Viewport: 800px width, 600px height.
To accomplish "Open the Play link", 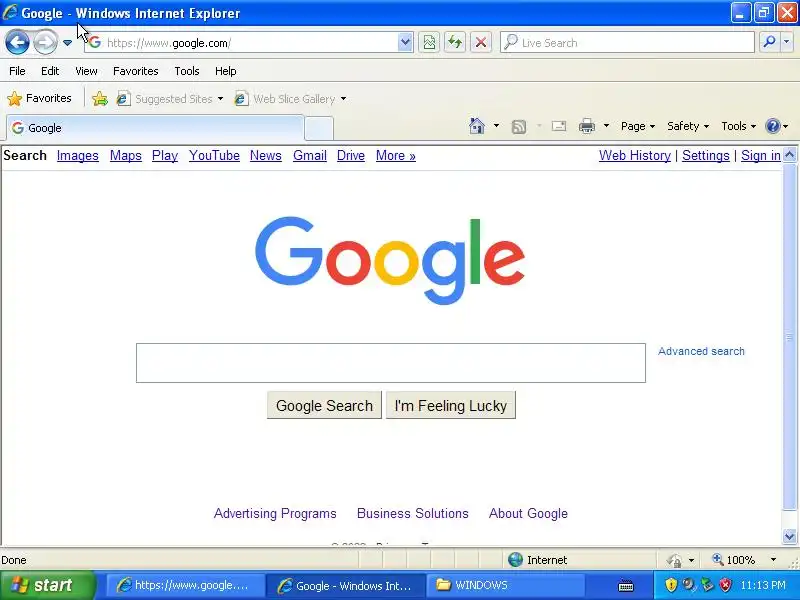I will (x=165, y=156).
